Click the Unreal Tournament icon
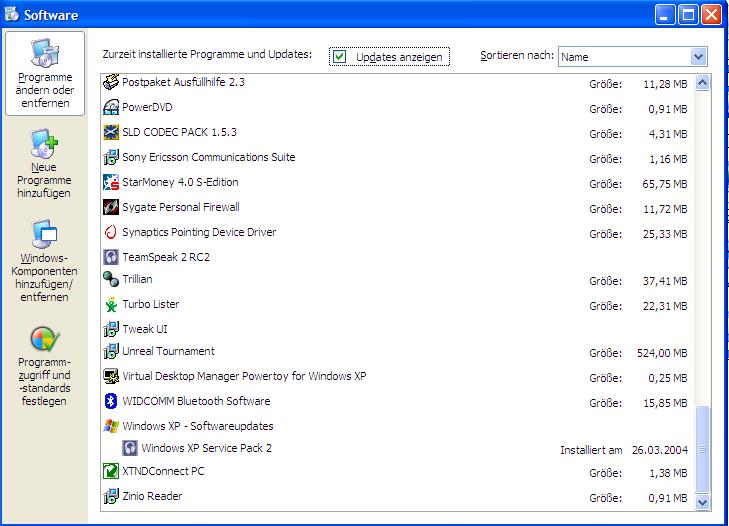The height and width of the screenshot is (526, 729). 111,352
